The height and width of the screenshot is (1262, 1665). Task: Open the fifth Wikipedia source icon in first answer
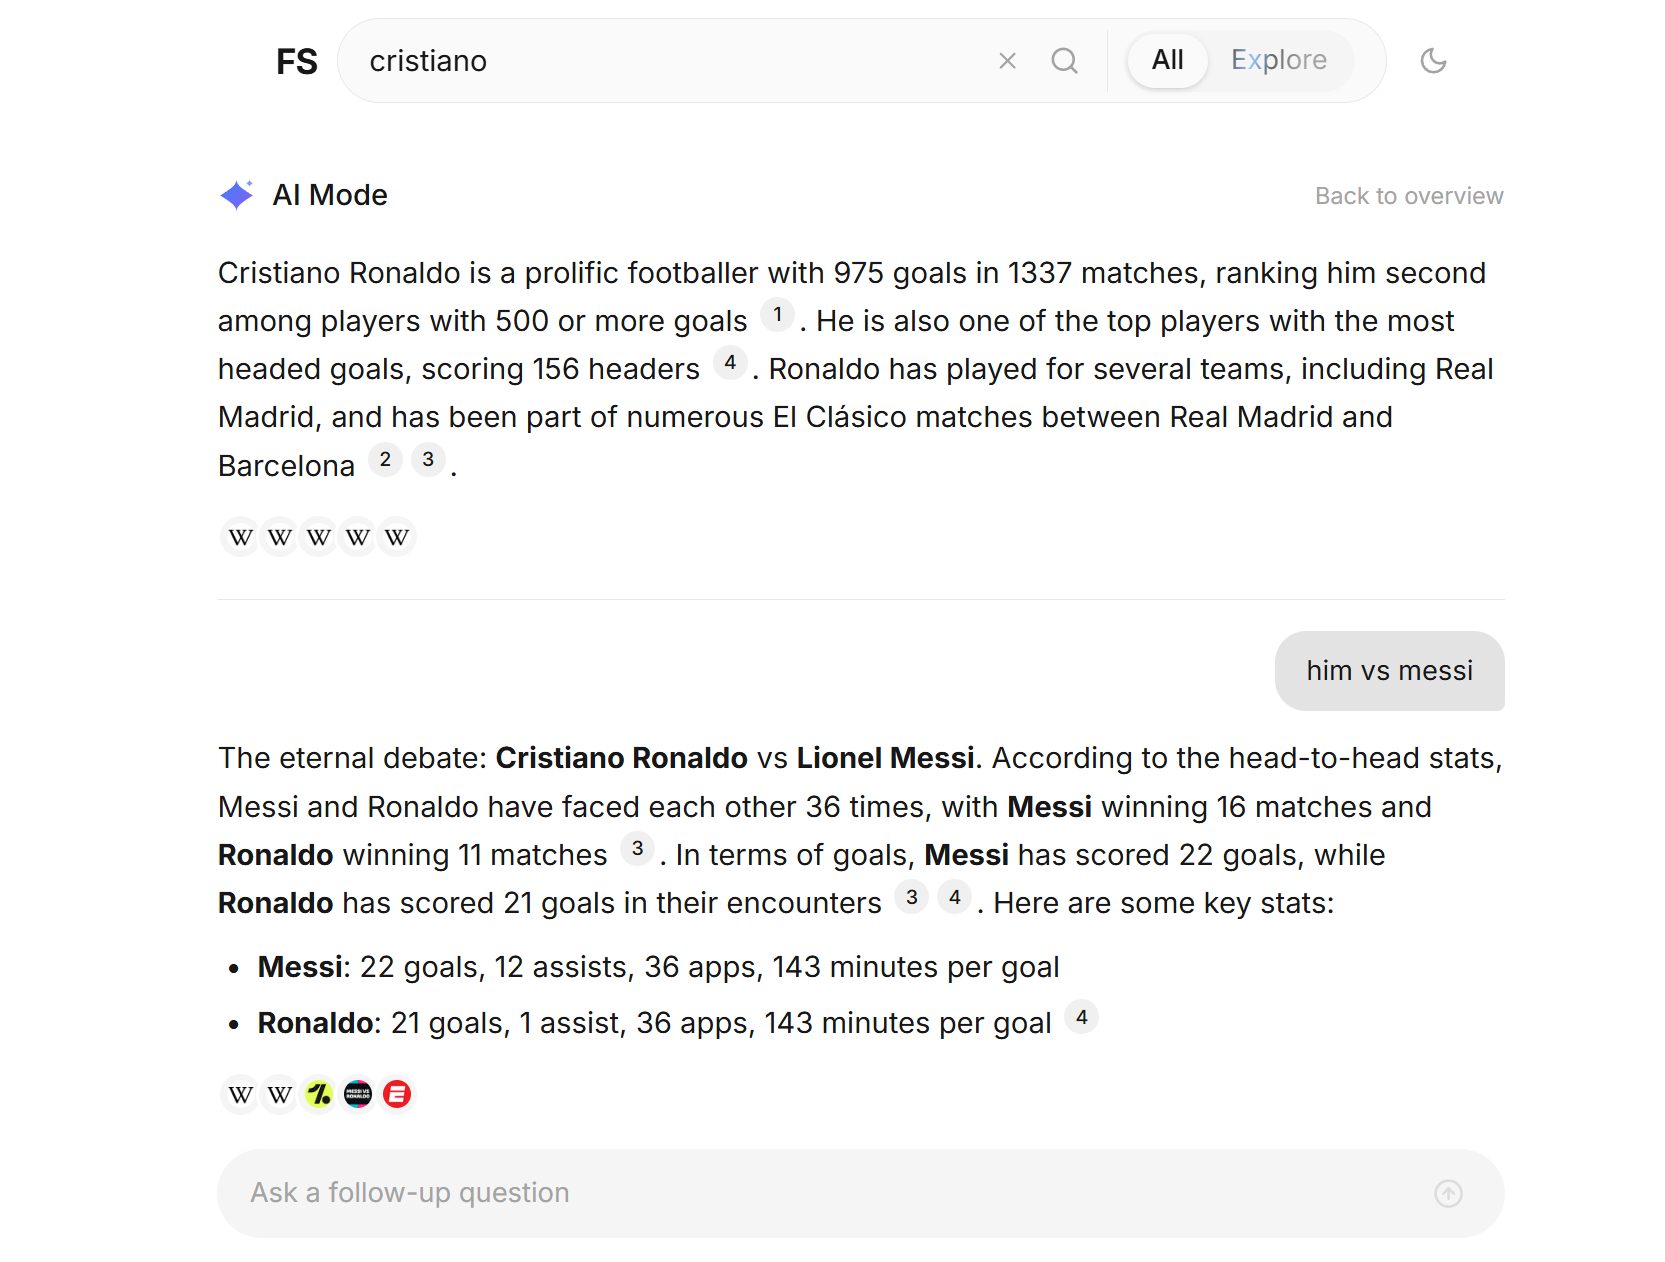point(397,538)
